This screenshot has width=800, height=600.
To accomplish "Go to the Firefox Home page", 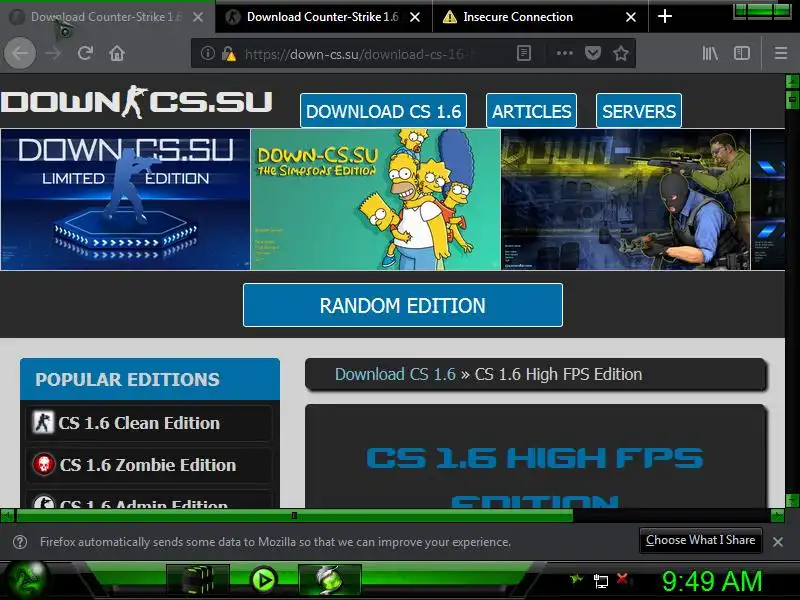I will 117,53.
